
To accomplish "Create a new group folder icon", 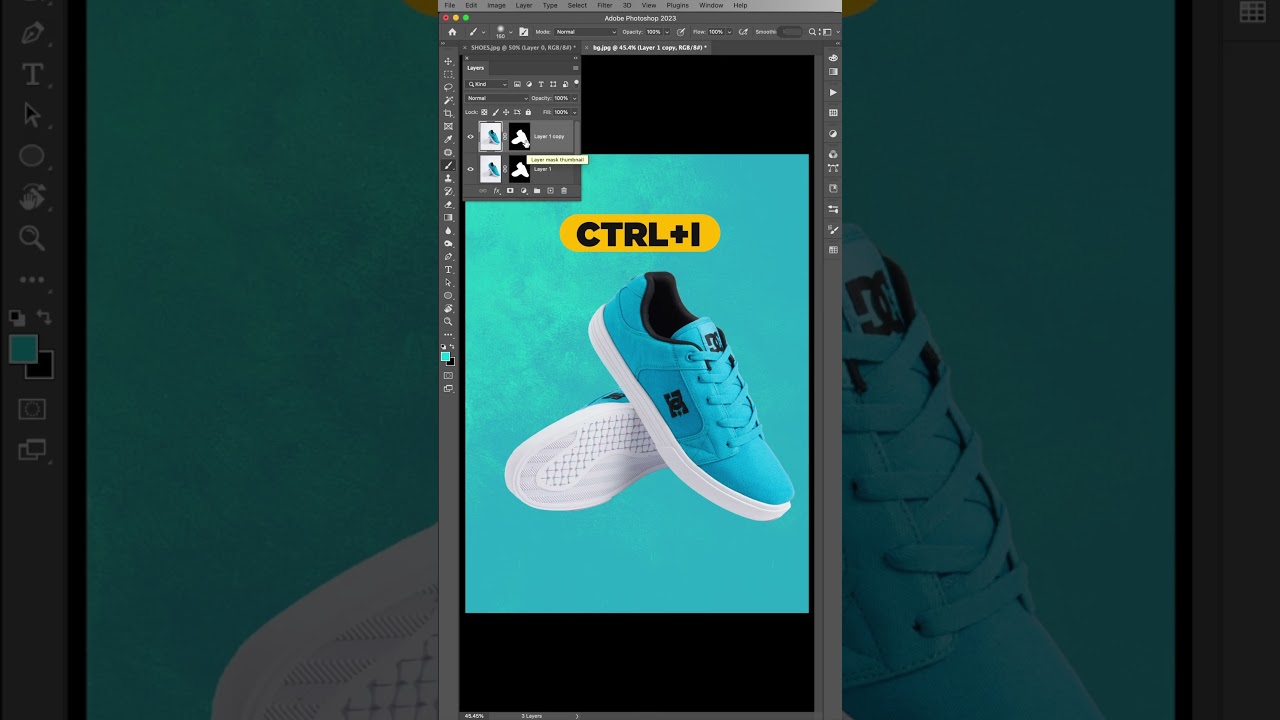I will pos(537,191).
